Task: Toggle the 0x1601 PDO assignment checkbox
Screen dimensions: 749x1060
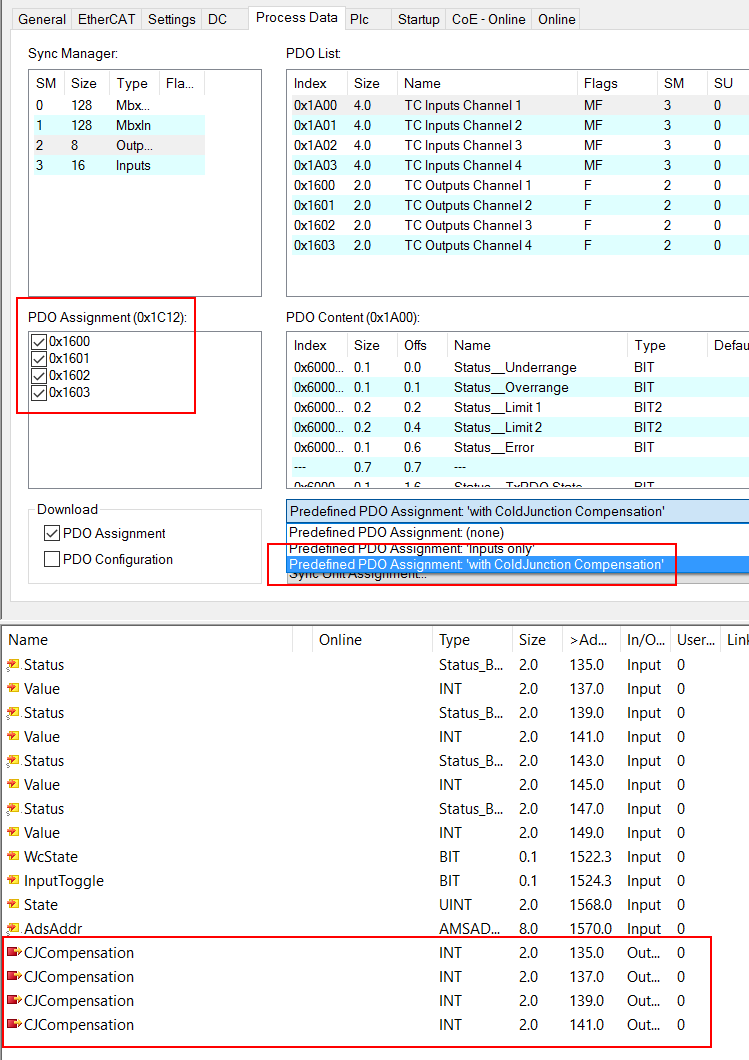Action: click(x=39, y=359)
